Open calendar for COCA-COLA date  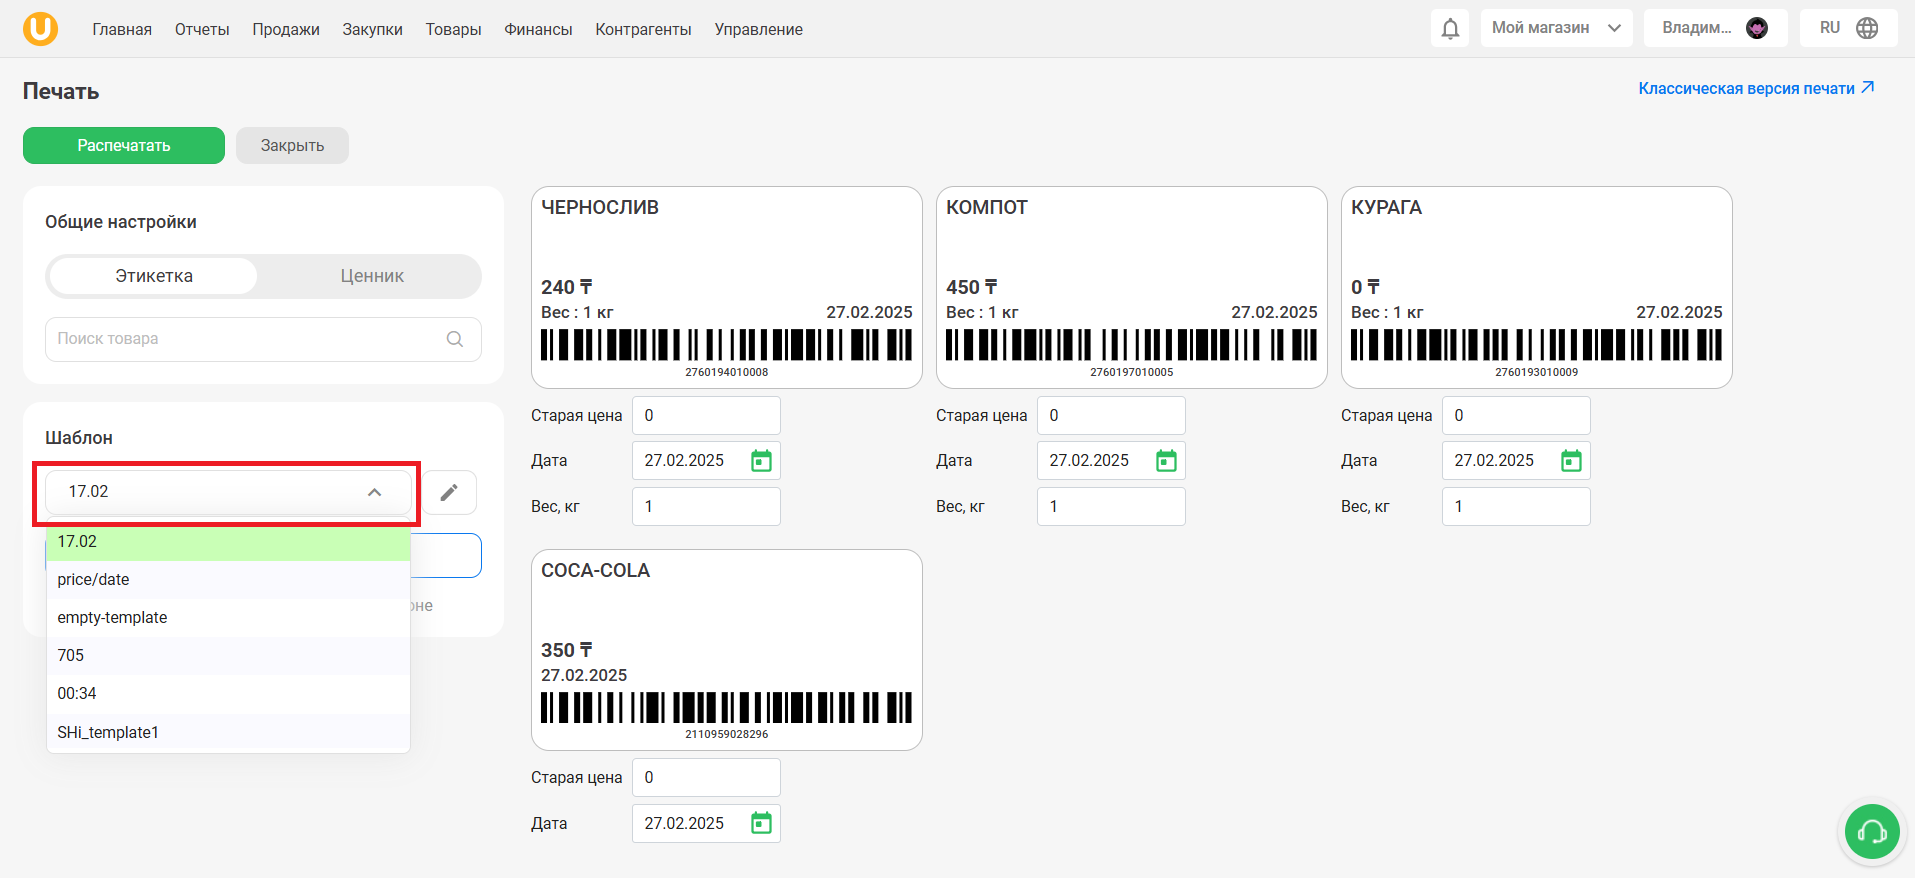761,823
